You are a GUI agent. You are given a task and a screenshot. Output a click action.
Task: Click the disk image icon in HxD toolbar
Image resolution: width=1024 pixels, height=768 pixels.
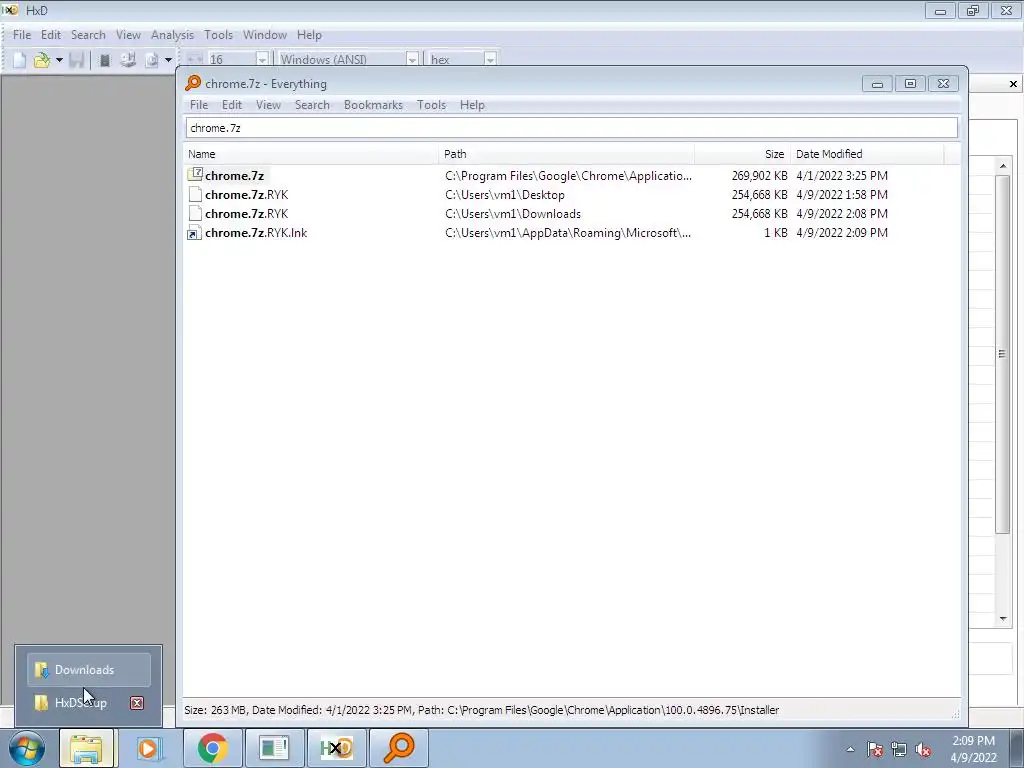[152, 60]
